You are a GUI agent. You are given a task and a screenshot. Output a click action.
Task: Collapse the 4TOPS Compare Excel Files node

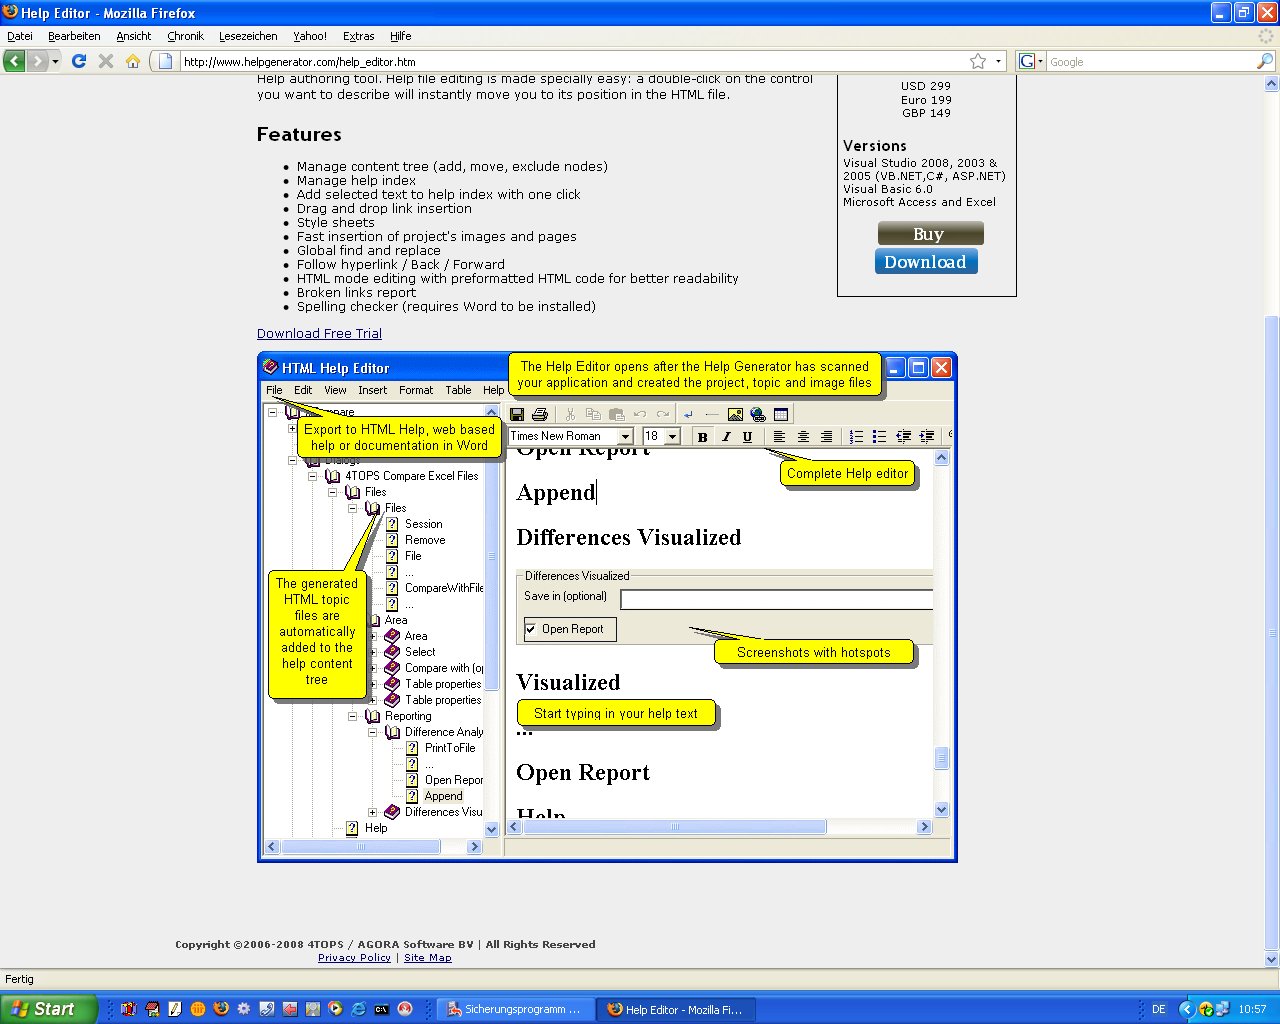click(x=313, y=476)
